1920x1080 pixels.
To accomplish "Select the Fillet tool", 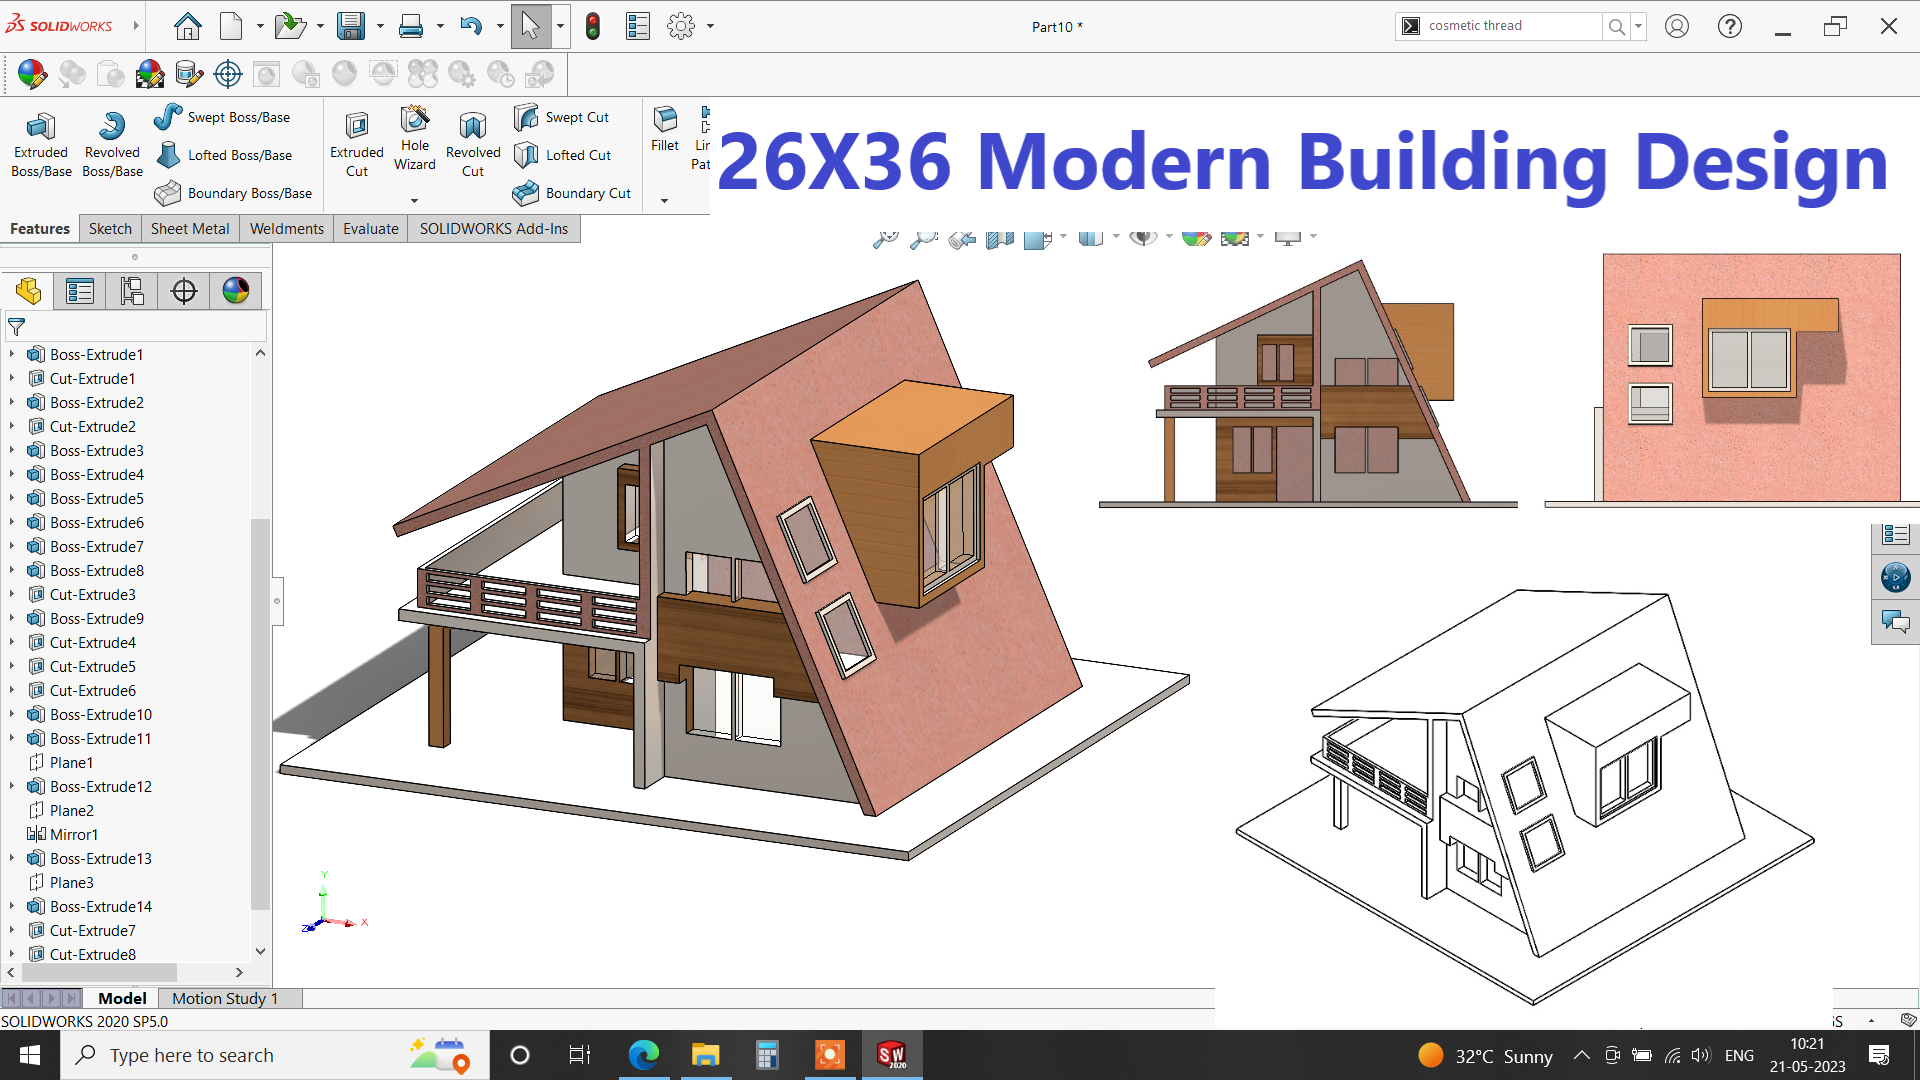I will tap(665, 128).
